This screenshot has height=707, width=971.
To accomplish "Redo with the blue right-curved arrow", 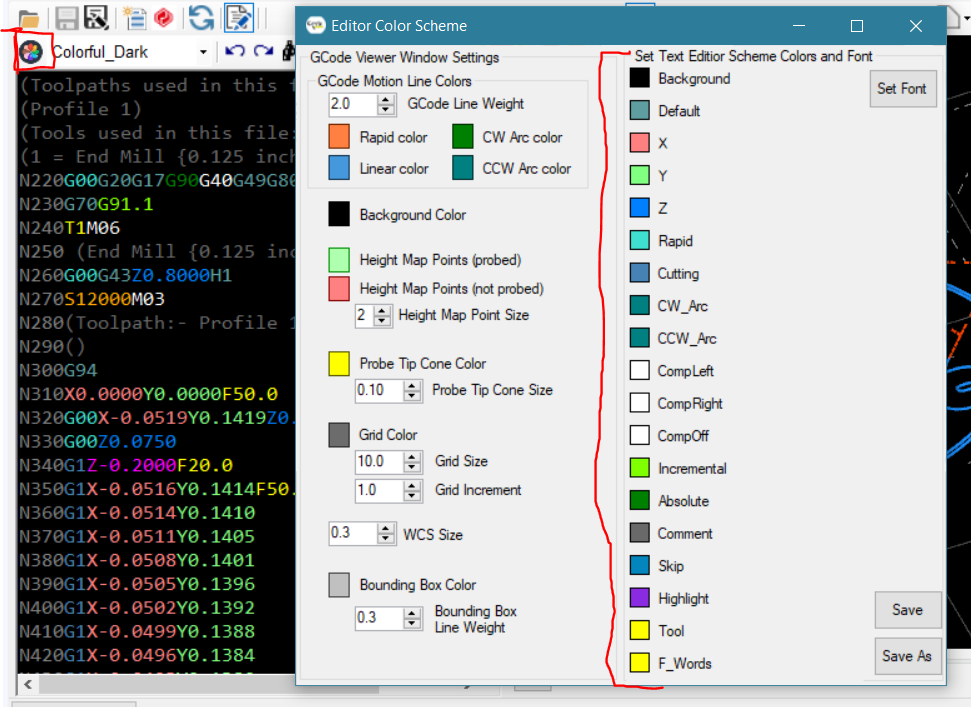I will click(263, 51).
